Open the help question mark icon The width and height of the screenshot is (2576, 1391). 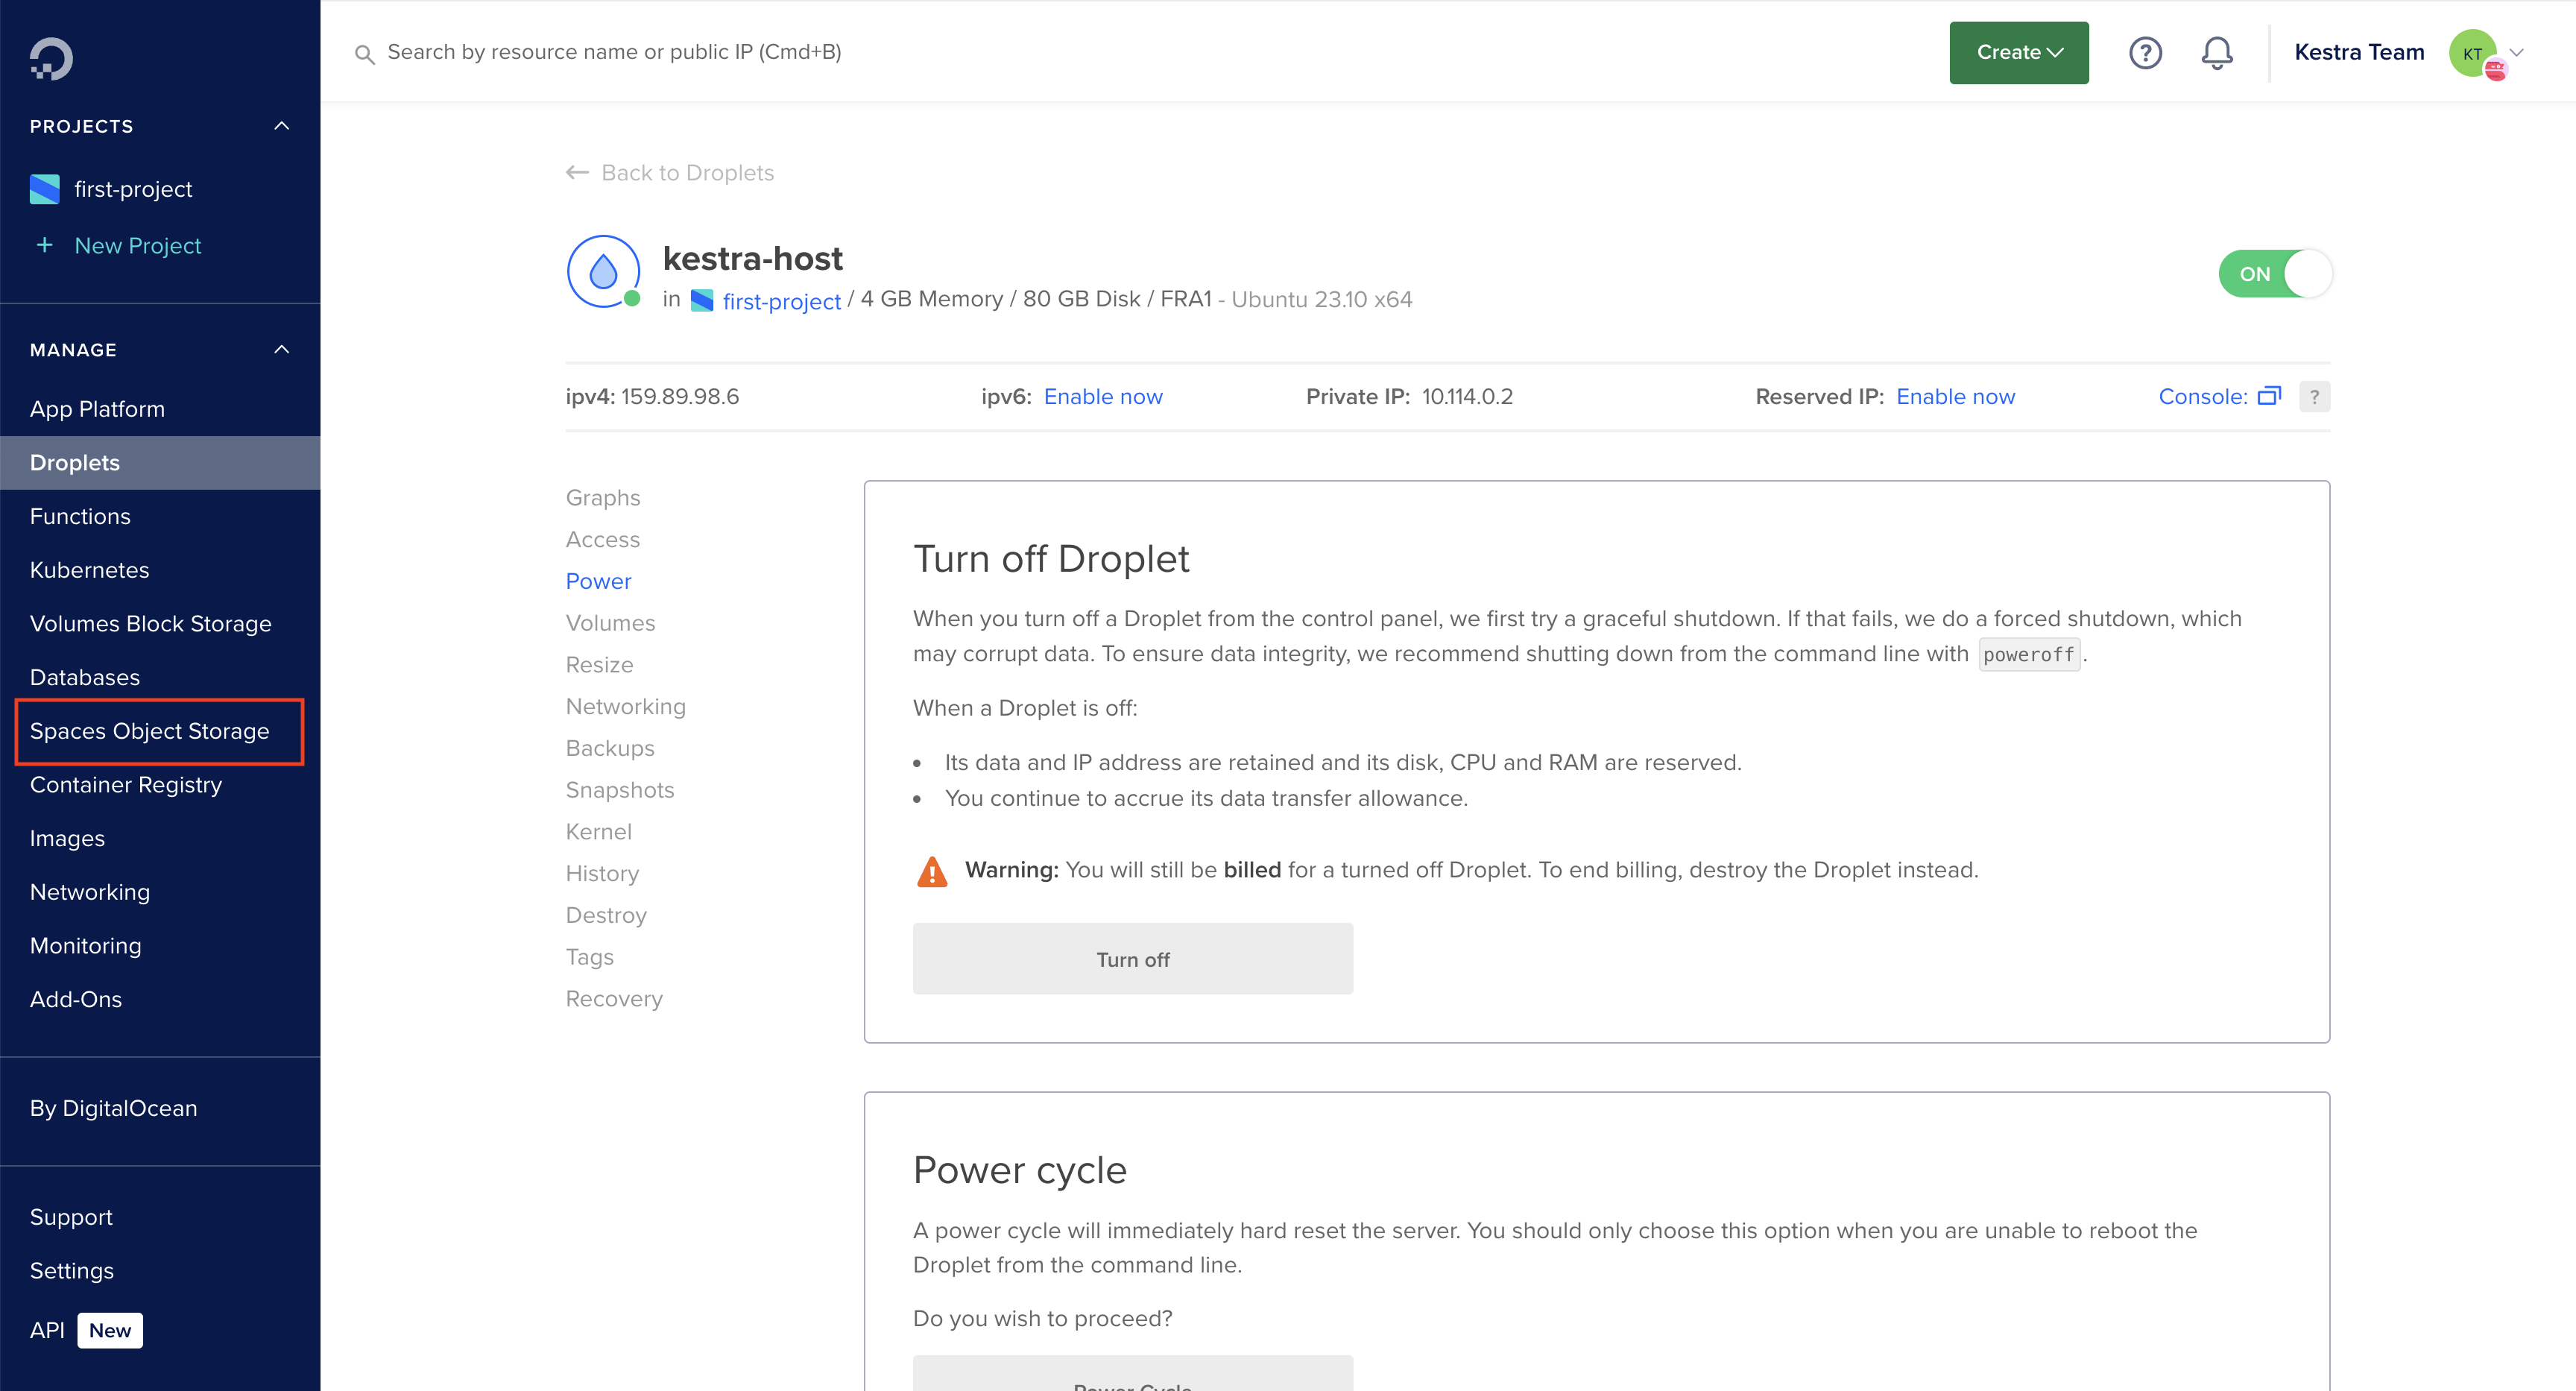pos(2145,53)
